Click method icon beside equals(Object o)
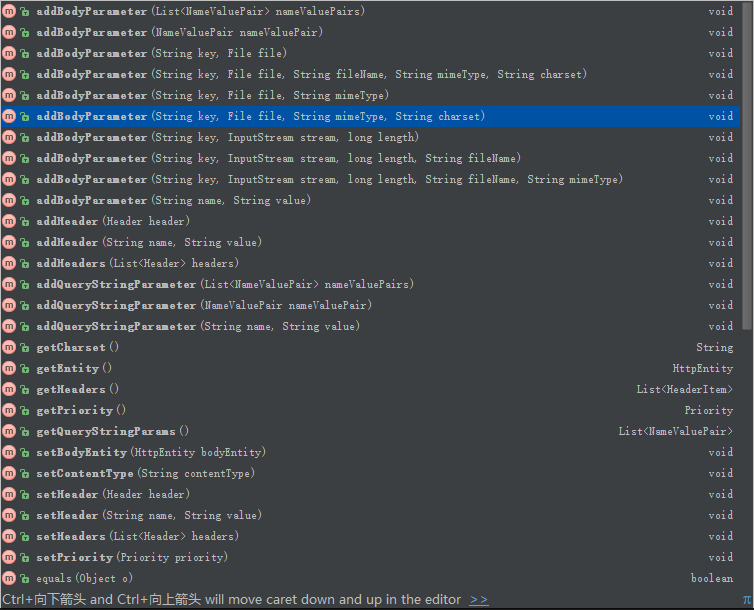 click(9, 578)
